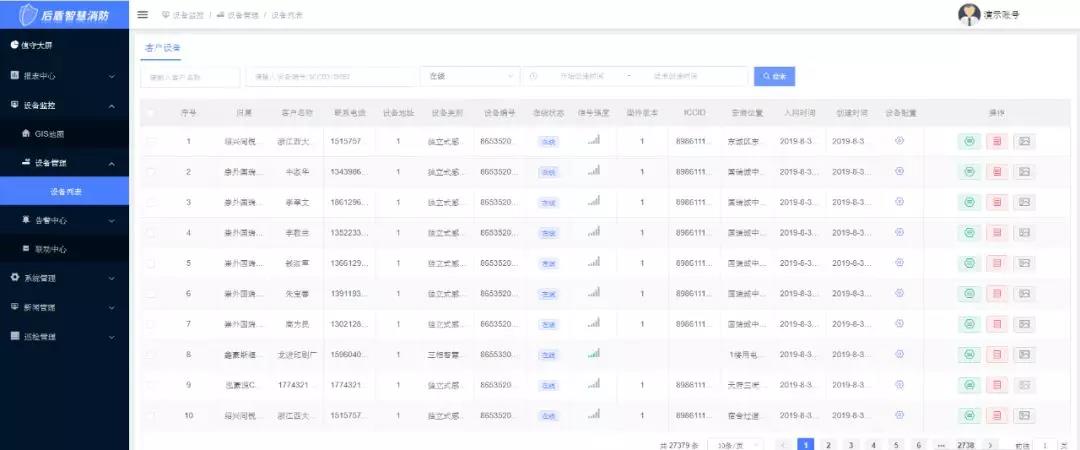This screenshot has width=1080, height=450.
Task: Click the red list icon in row 5
Action: click(x=997, y=263)
